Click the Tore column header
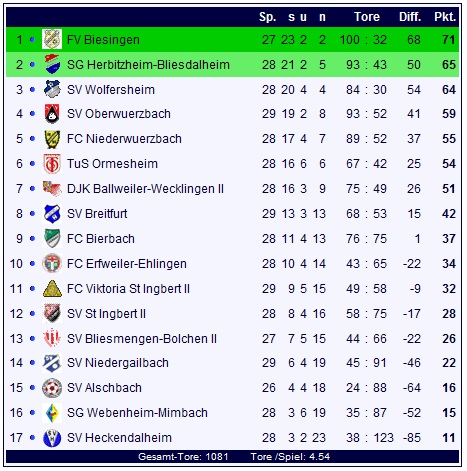Viewport: 467px width, 471px height. [367, 17]
